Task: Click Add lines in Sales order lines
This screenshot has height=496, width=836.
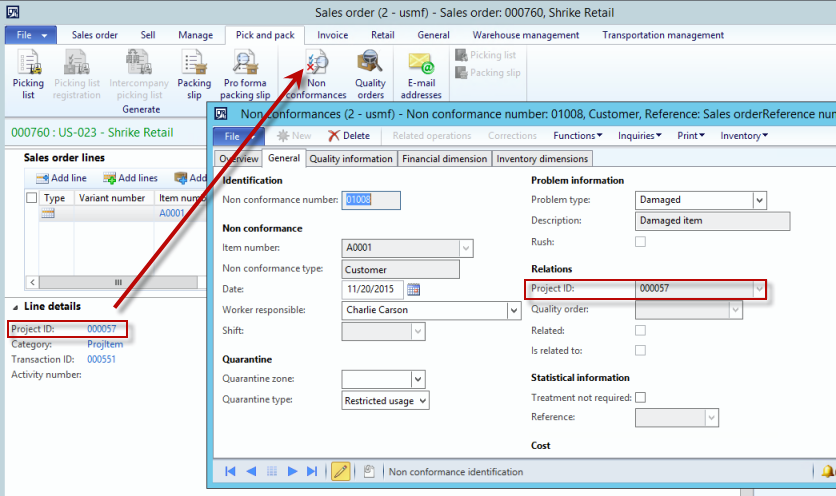Action: tap(131, 178)
